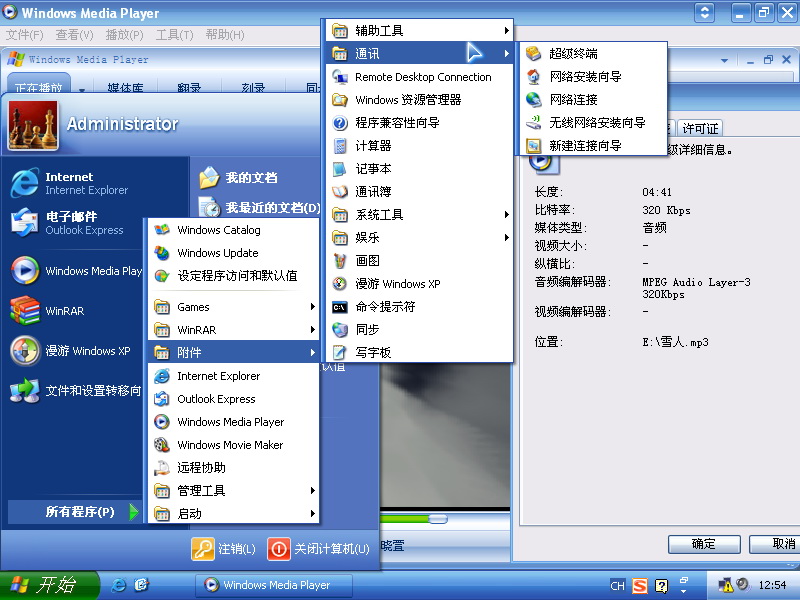Start 无线网络安装向导 icon
This screenshot has width=800, height=600.
pos(533,122)
